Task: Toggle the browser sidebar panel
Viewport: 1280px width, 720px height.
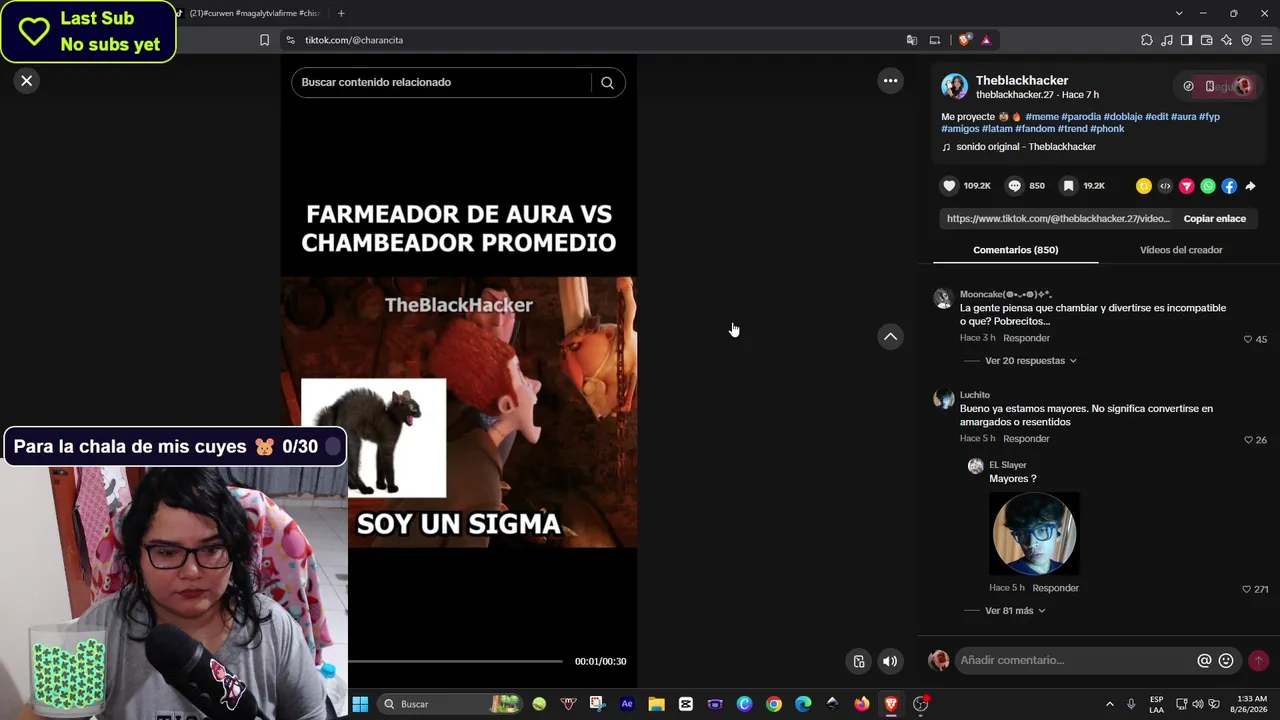Action: (x=1186, y=40)
